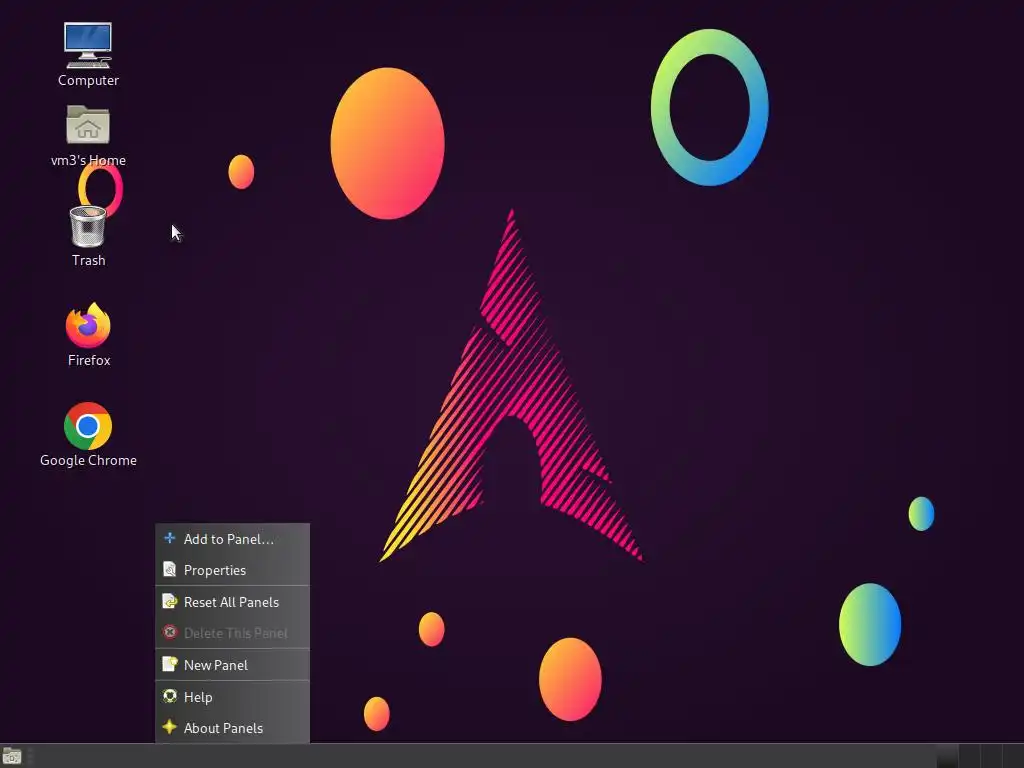Click the greyed-out Delete This Panel entry
1024x768 pixels.
pyautogui.click(x=232, y=633)
